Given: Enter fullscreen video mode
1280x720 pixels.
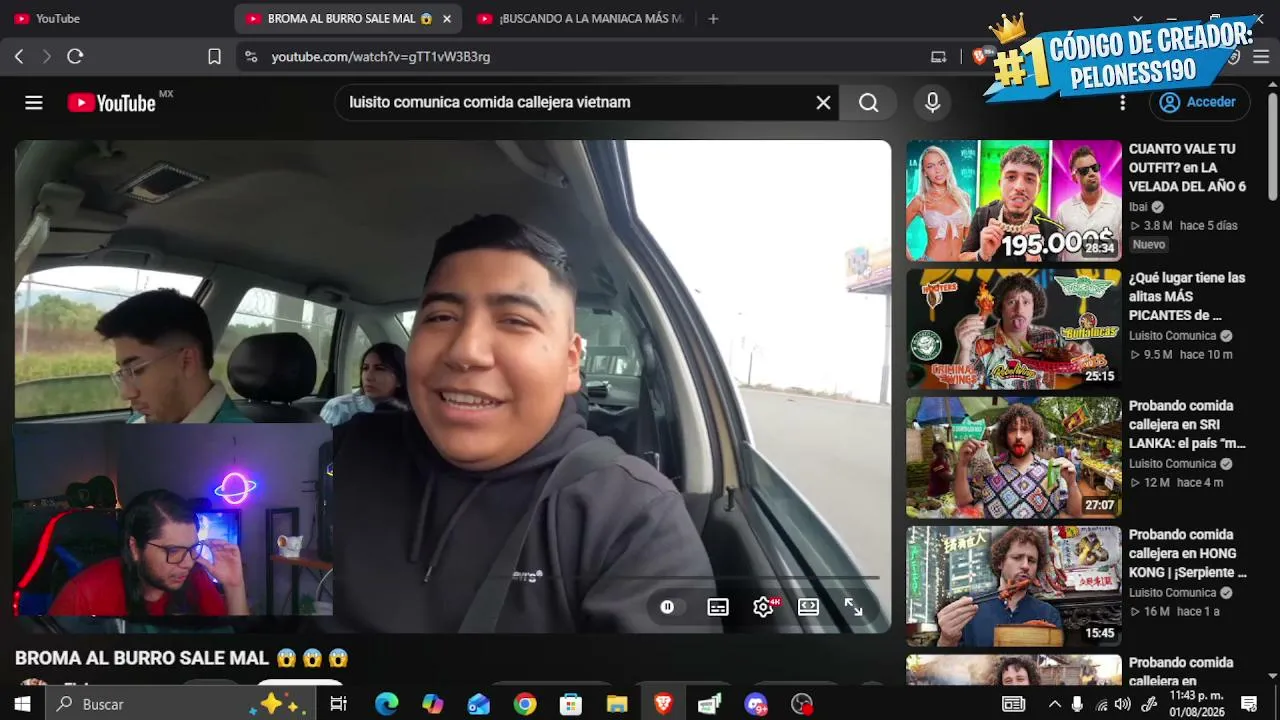Looking at the screenshot, I should (x=853, y=607).
